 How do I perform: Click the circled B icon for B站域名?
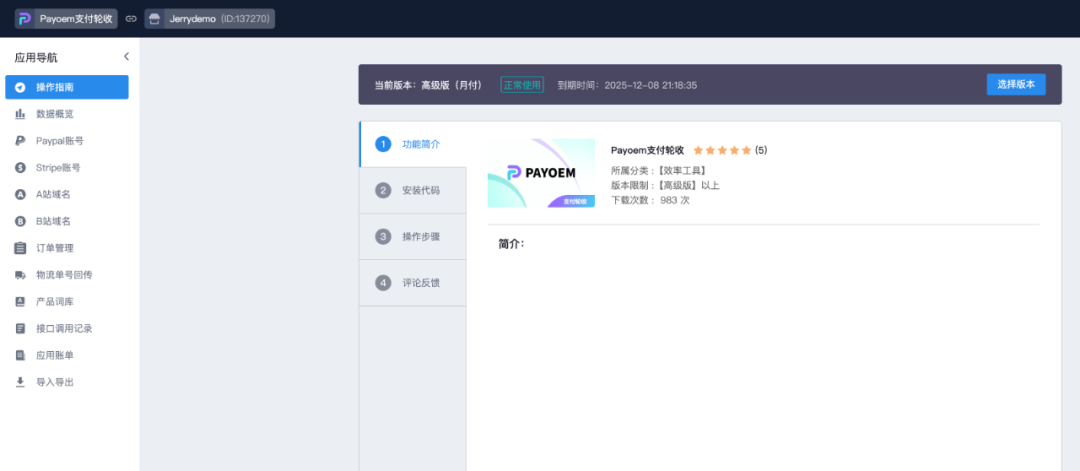pyautogui.click(x=20, y=221)
